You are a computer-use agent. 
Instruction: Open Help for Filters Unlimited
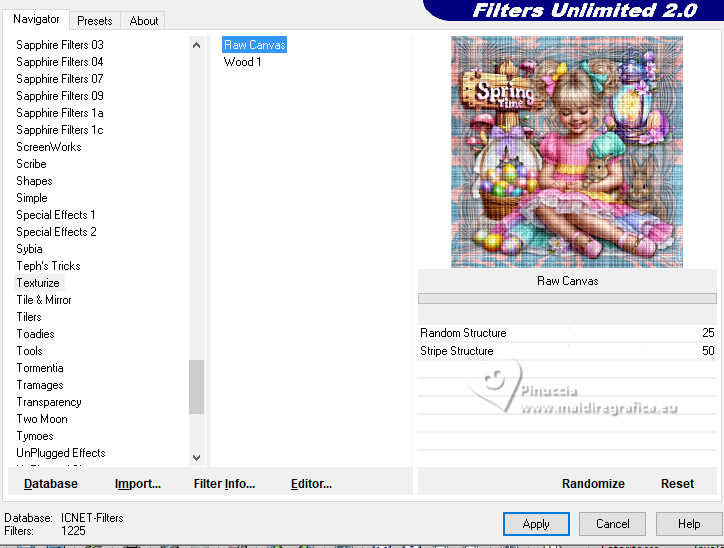coord(689,524)
